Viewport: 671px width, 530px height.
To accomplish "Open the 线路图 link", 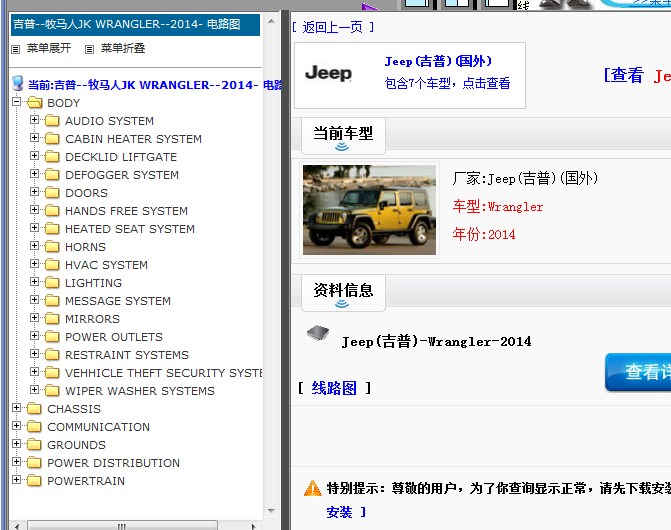I will (x=334, y=388).
